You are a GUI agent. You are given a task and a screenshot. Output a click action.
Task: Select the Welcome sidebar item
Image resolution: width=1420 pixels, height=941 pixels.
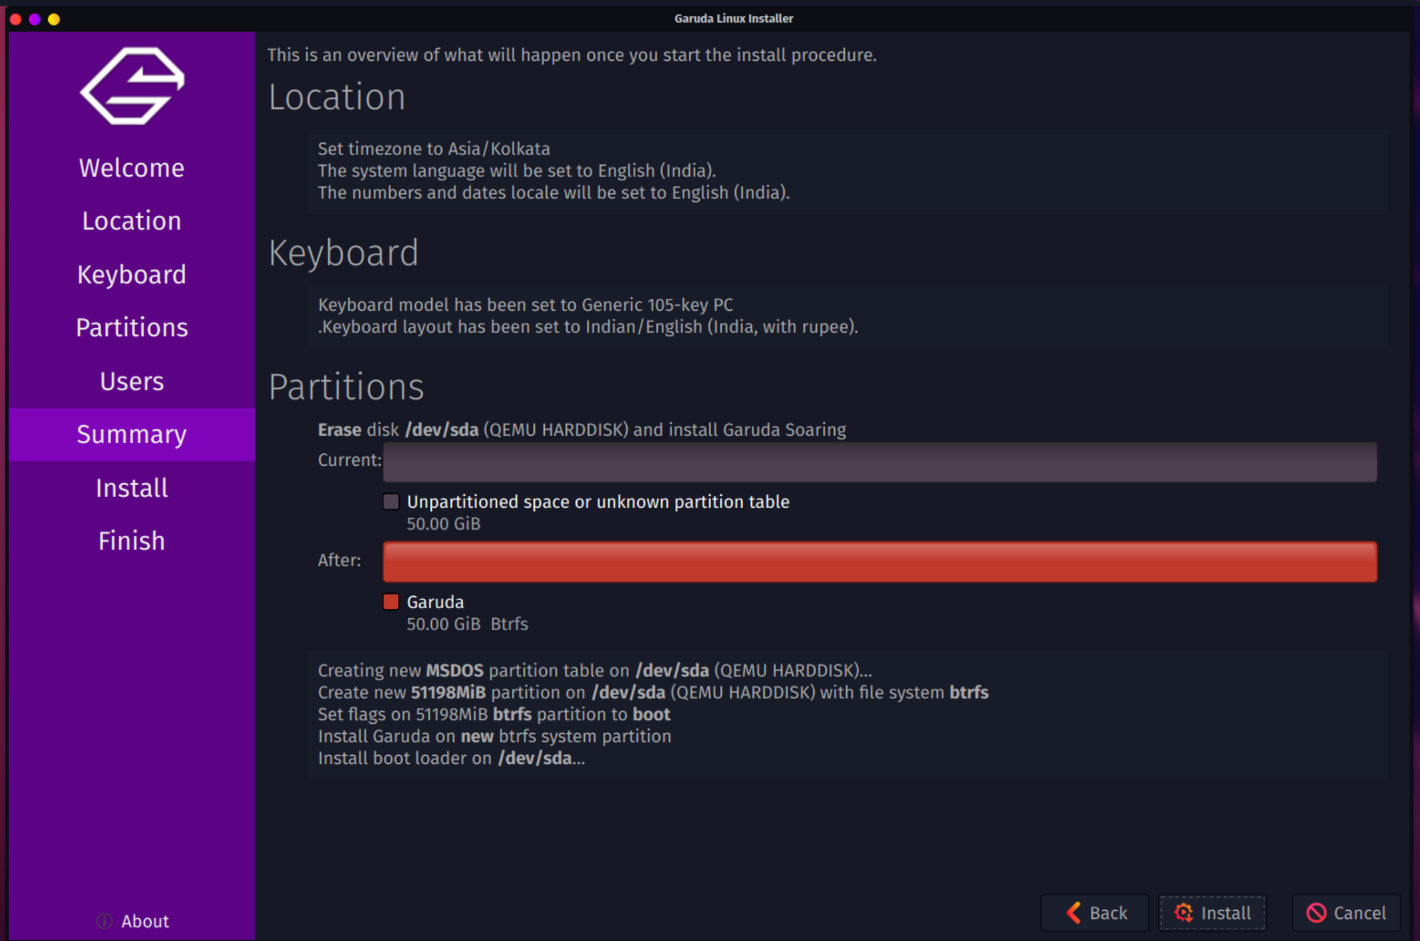click(x=131, y=167)
